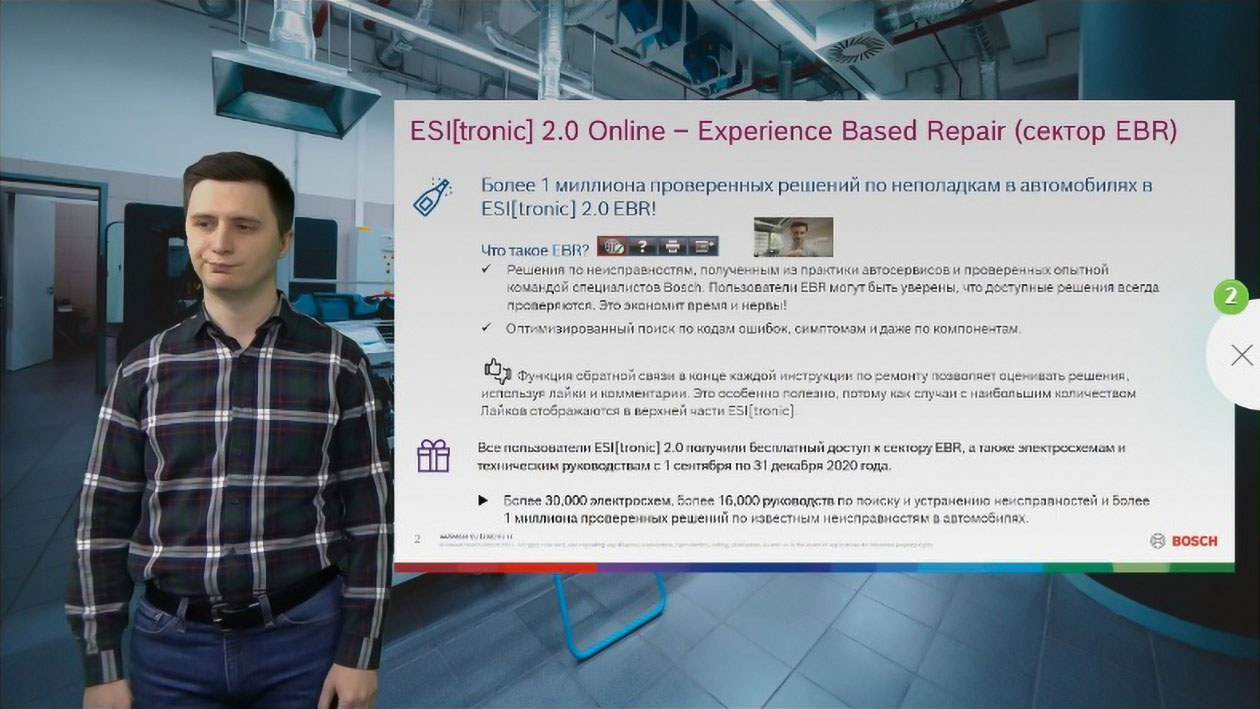Click the thumbs-up feedback icon
Screen dimensions: 1260x709
(x=497, y=371)
